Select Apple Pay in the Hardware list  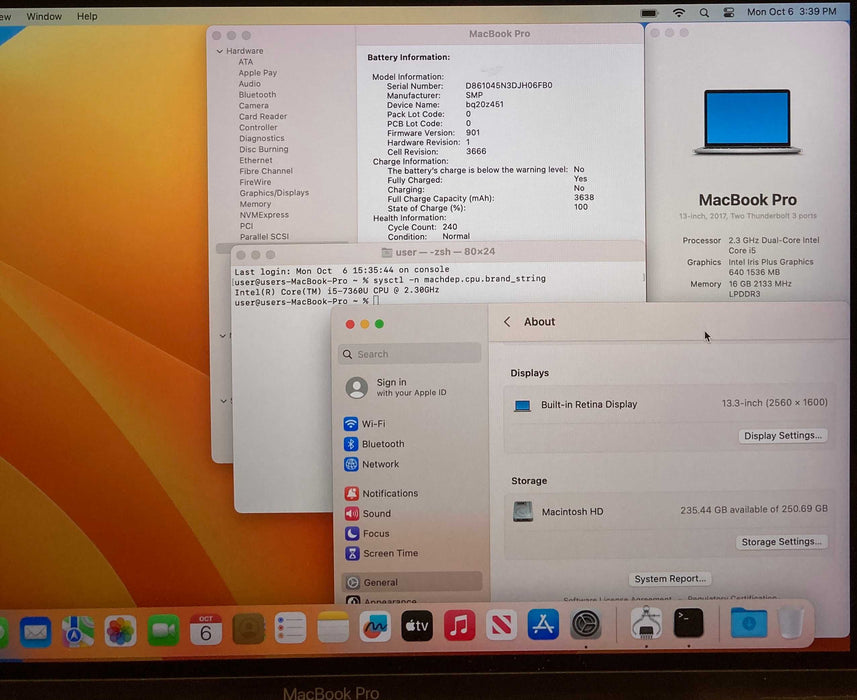[257, 73]
